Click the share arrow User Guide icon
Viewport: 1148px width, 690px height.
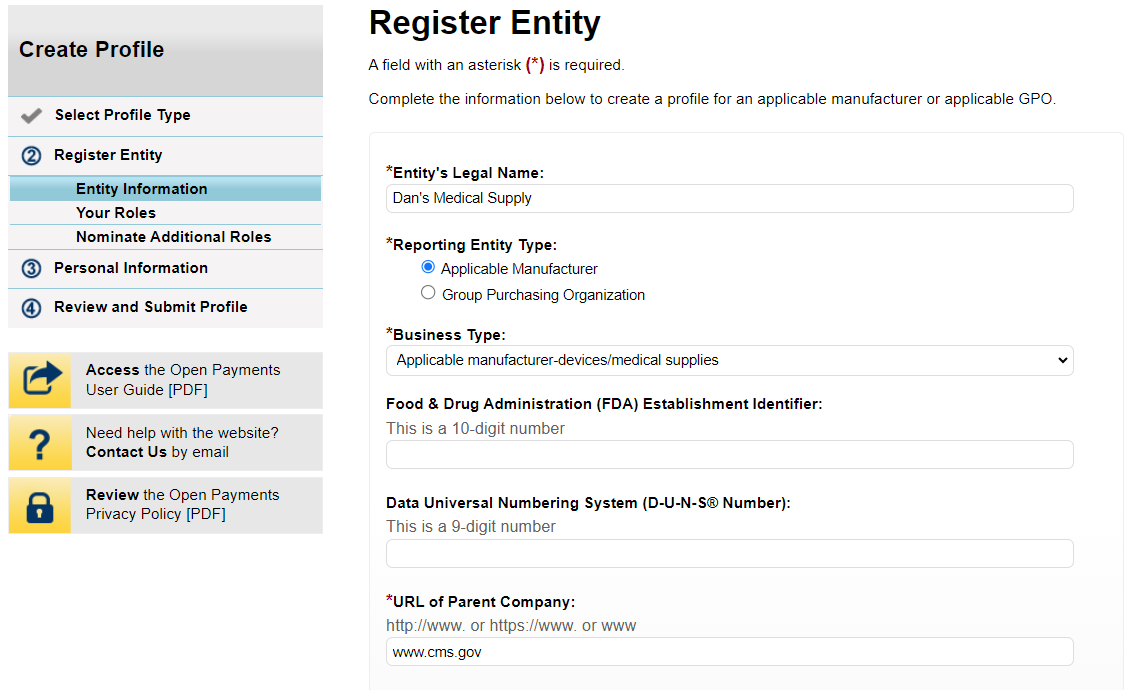(40, 380)
